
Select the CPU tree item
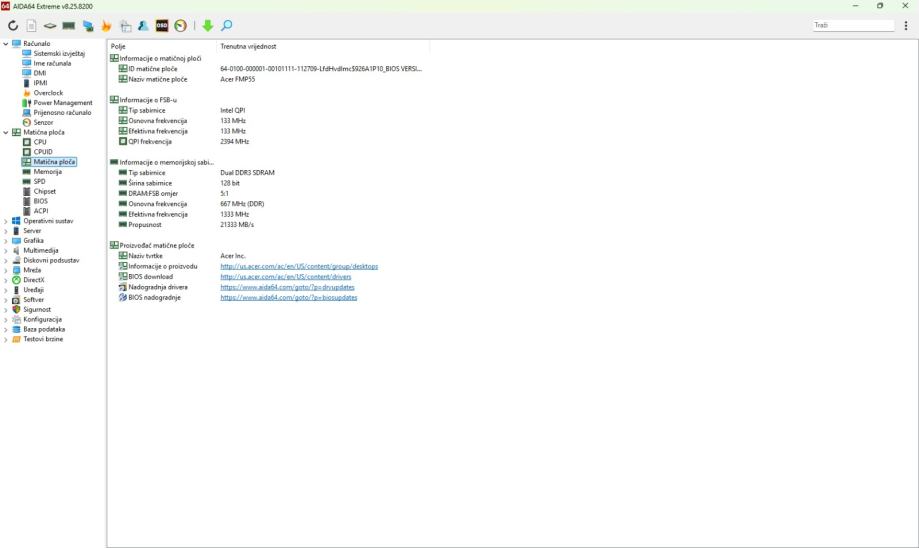pyautogui.click(x=40, y=142)
